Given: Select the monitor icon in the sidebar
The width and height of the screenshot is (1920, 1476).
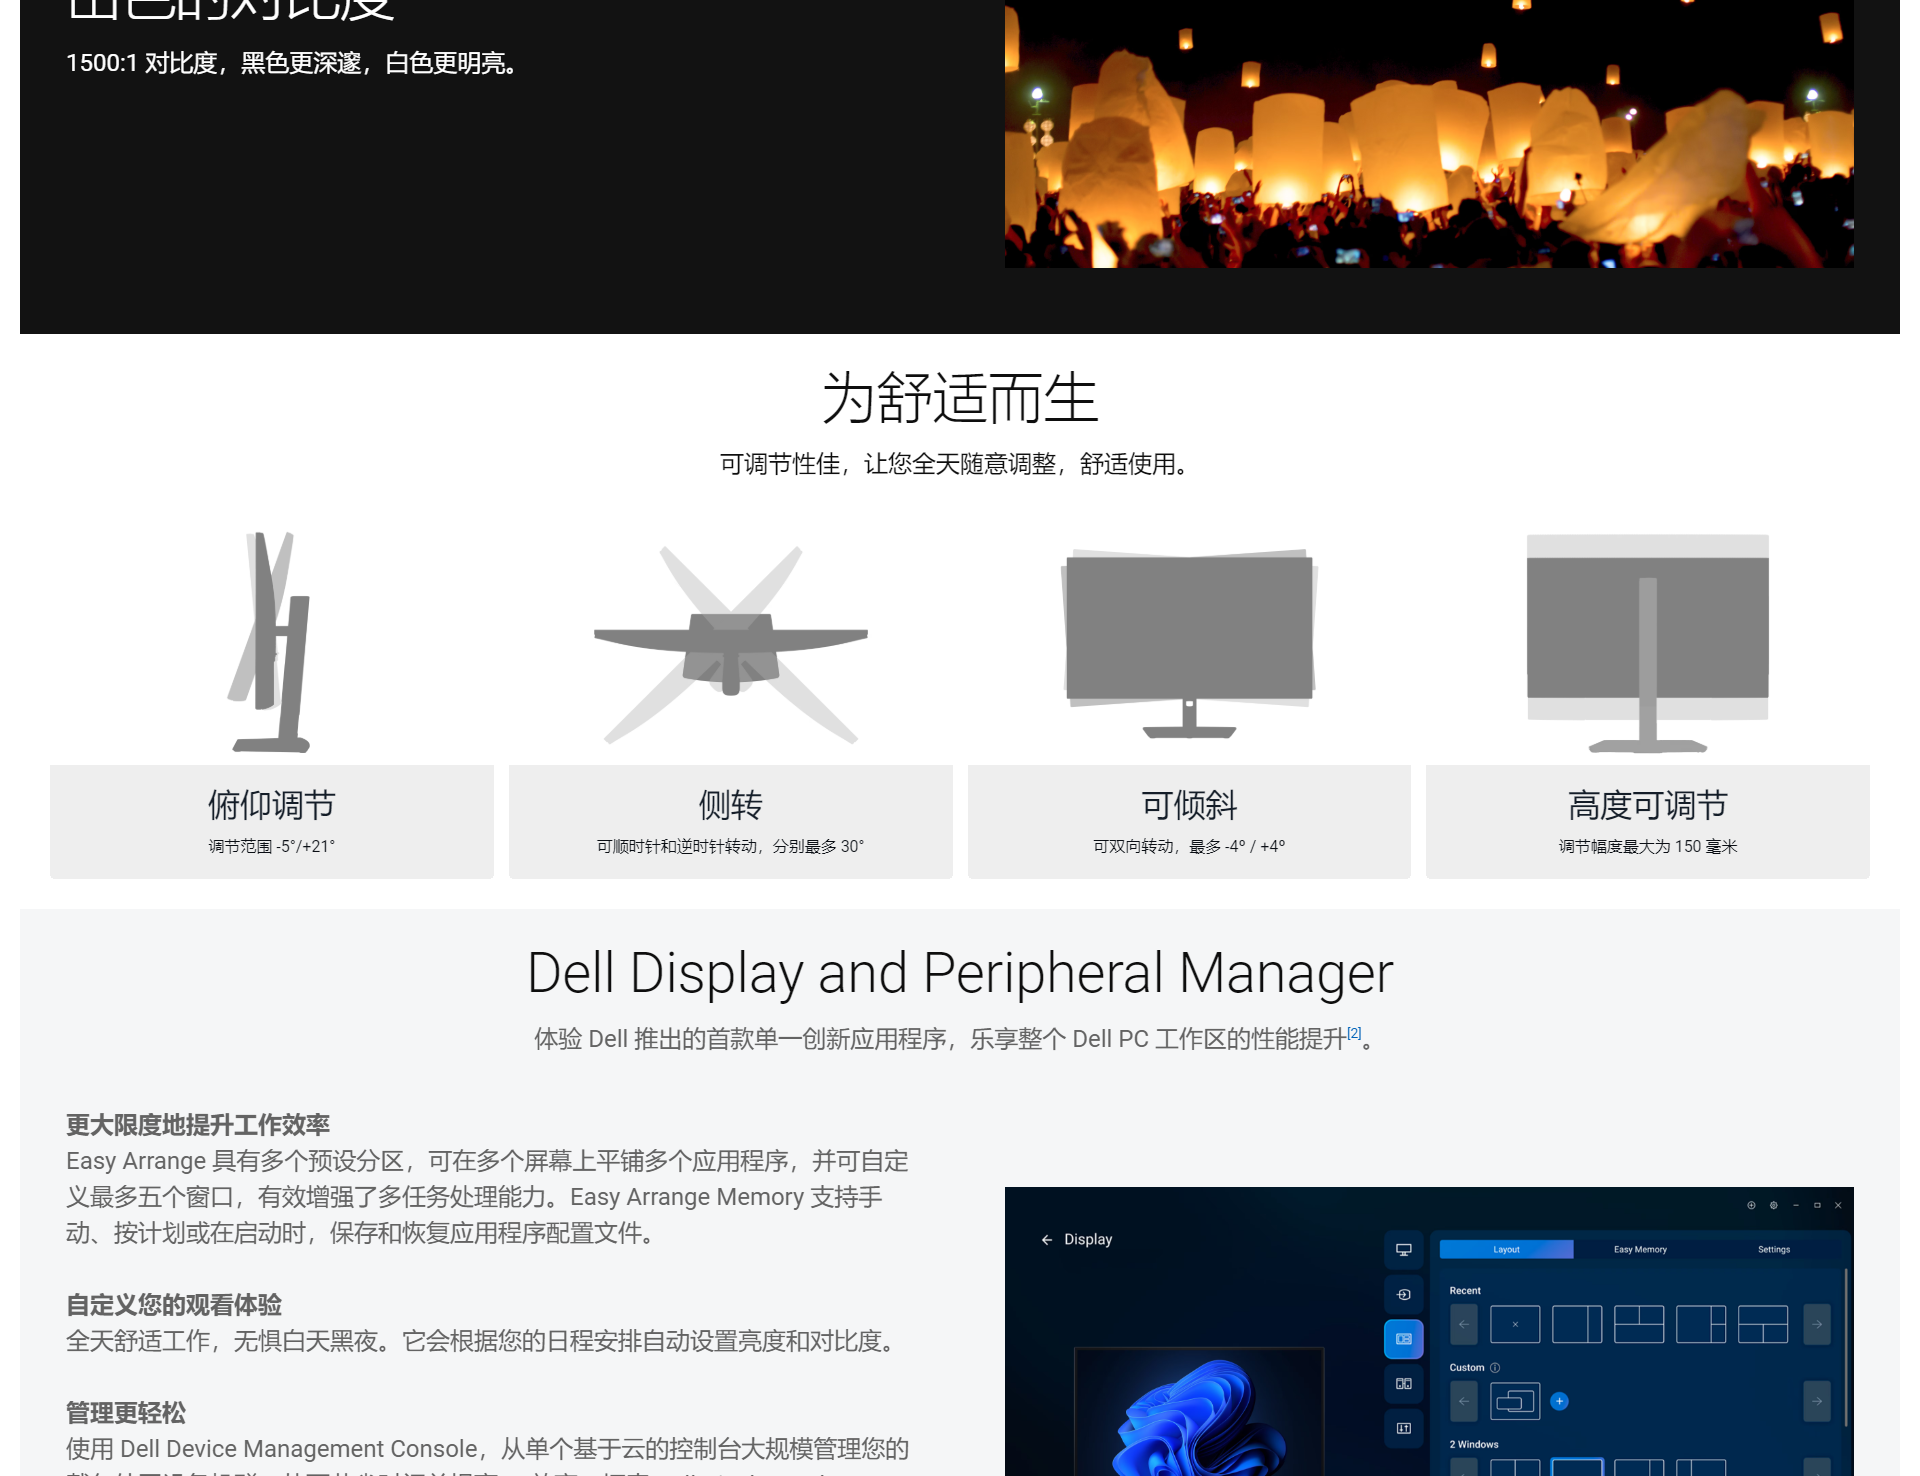Looking at the screenshot, I should [1404, 1250].
